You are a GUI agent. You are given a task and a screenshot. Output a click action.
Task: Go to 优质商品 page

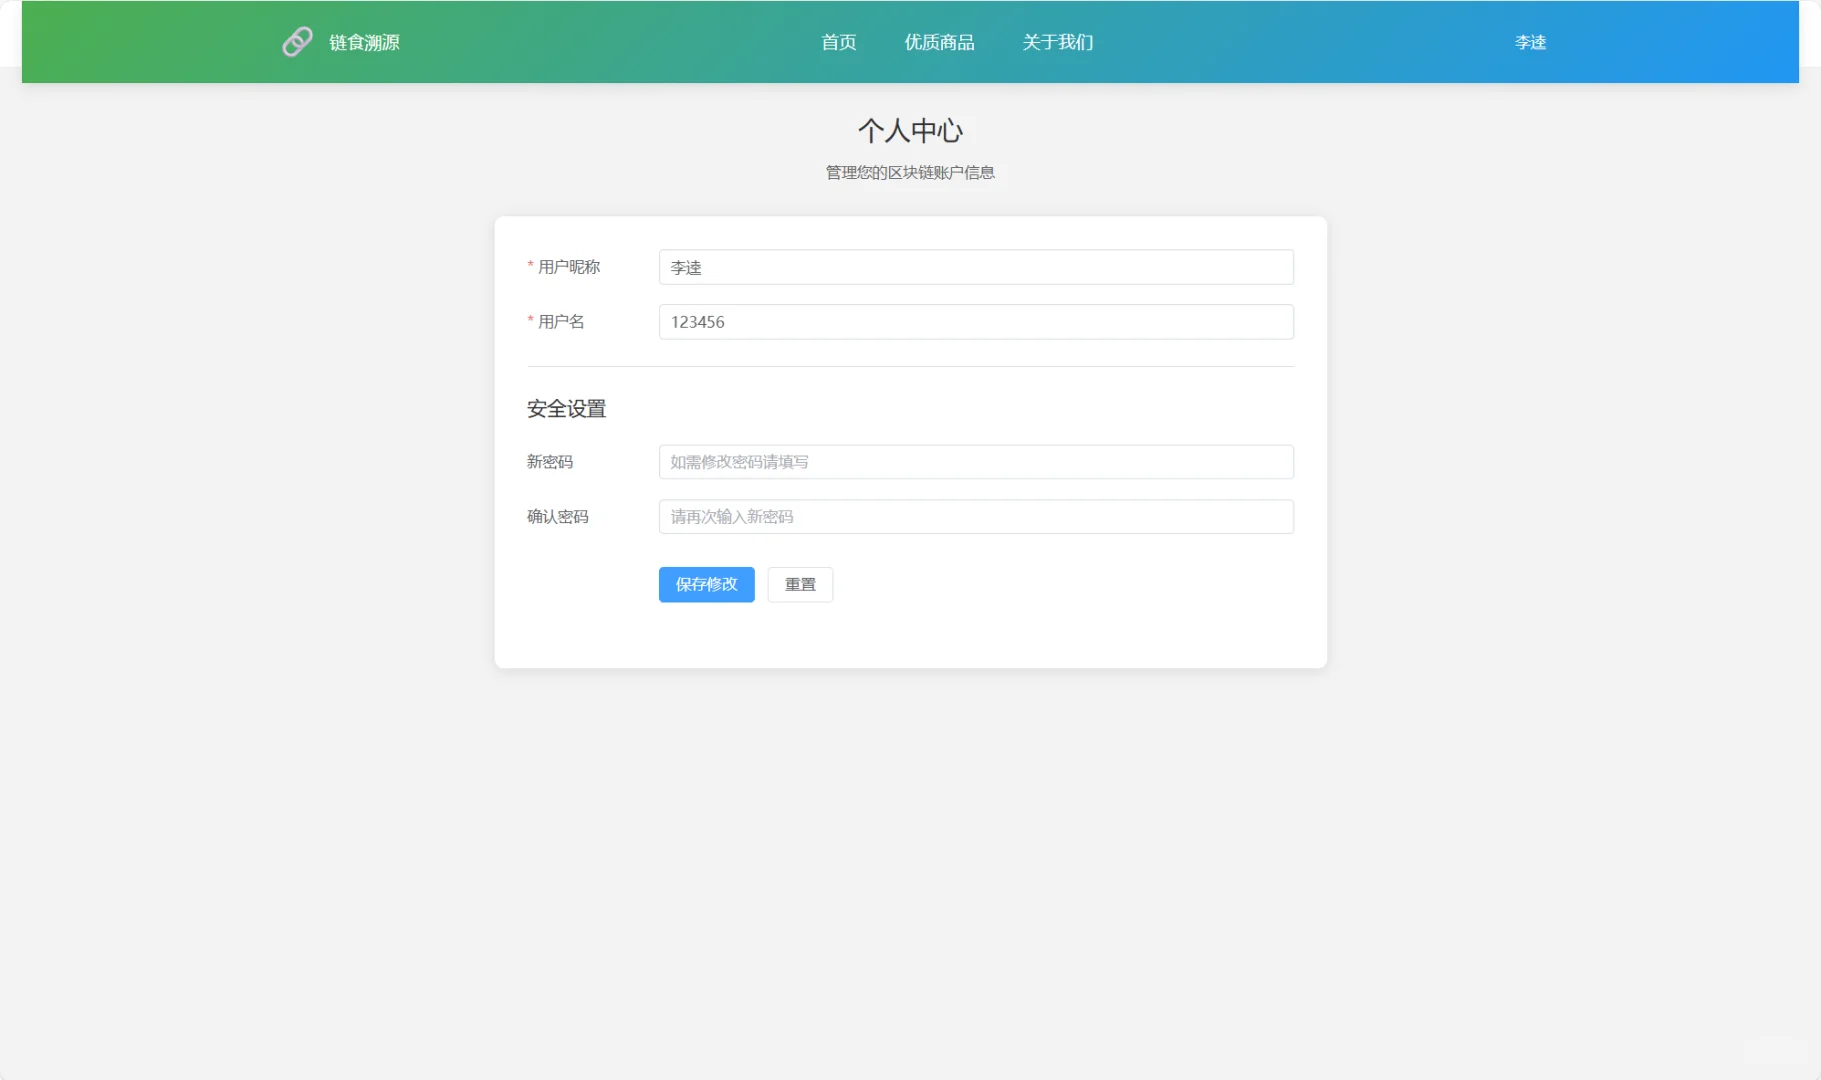coord(939,42)
